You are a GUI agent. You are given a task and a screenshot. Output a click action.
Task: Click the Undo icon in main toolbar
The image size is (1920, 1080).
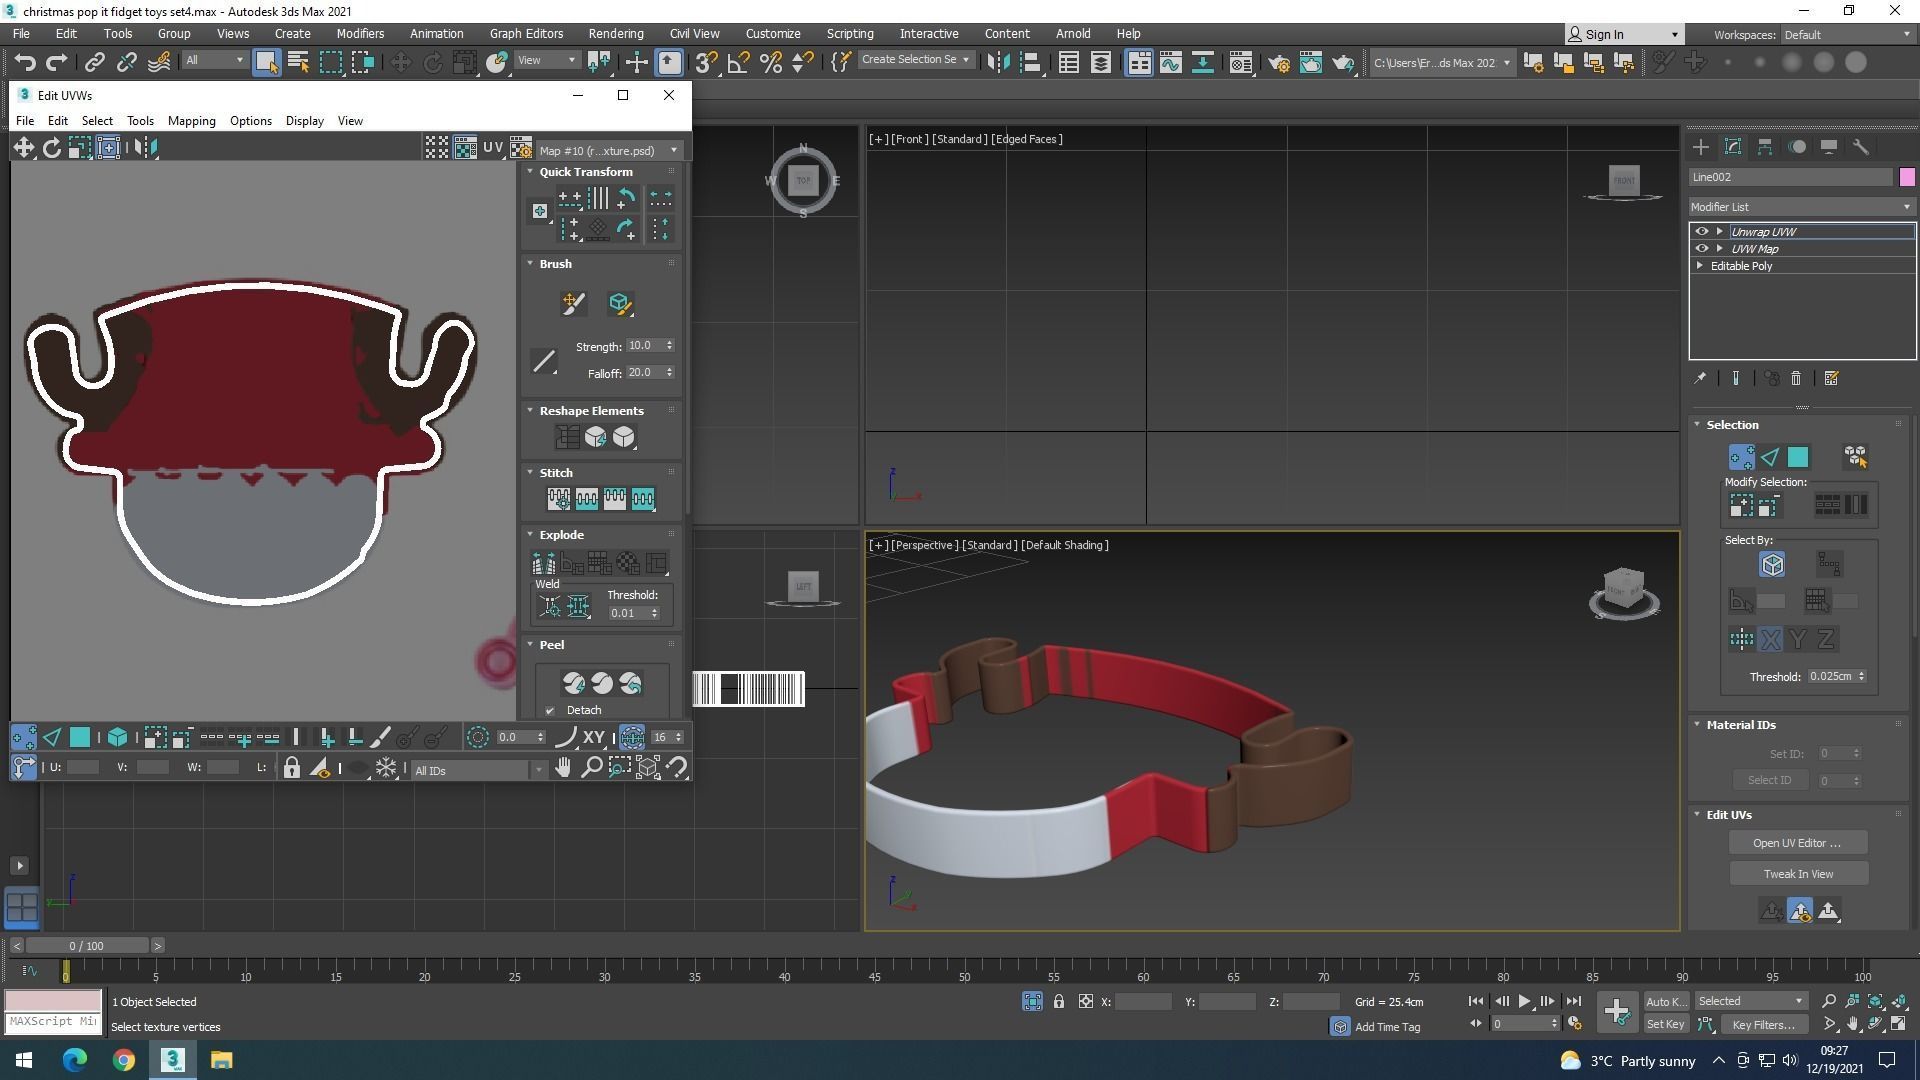click(25, 62)
